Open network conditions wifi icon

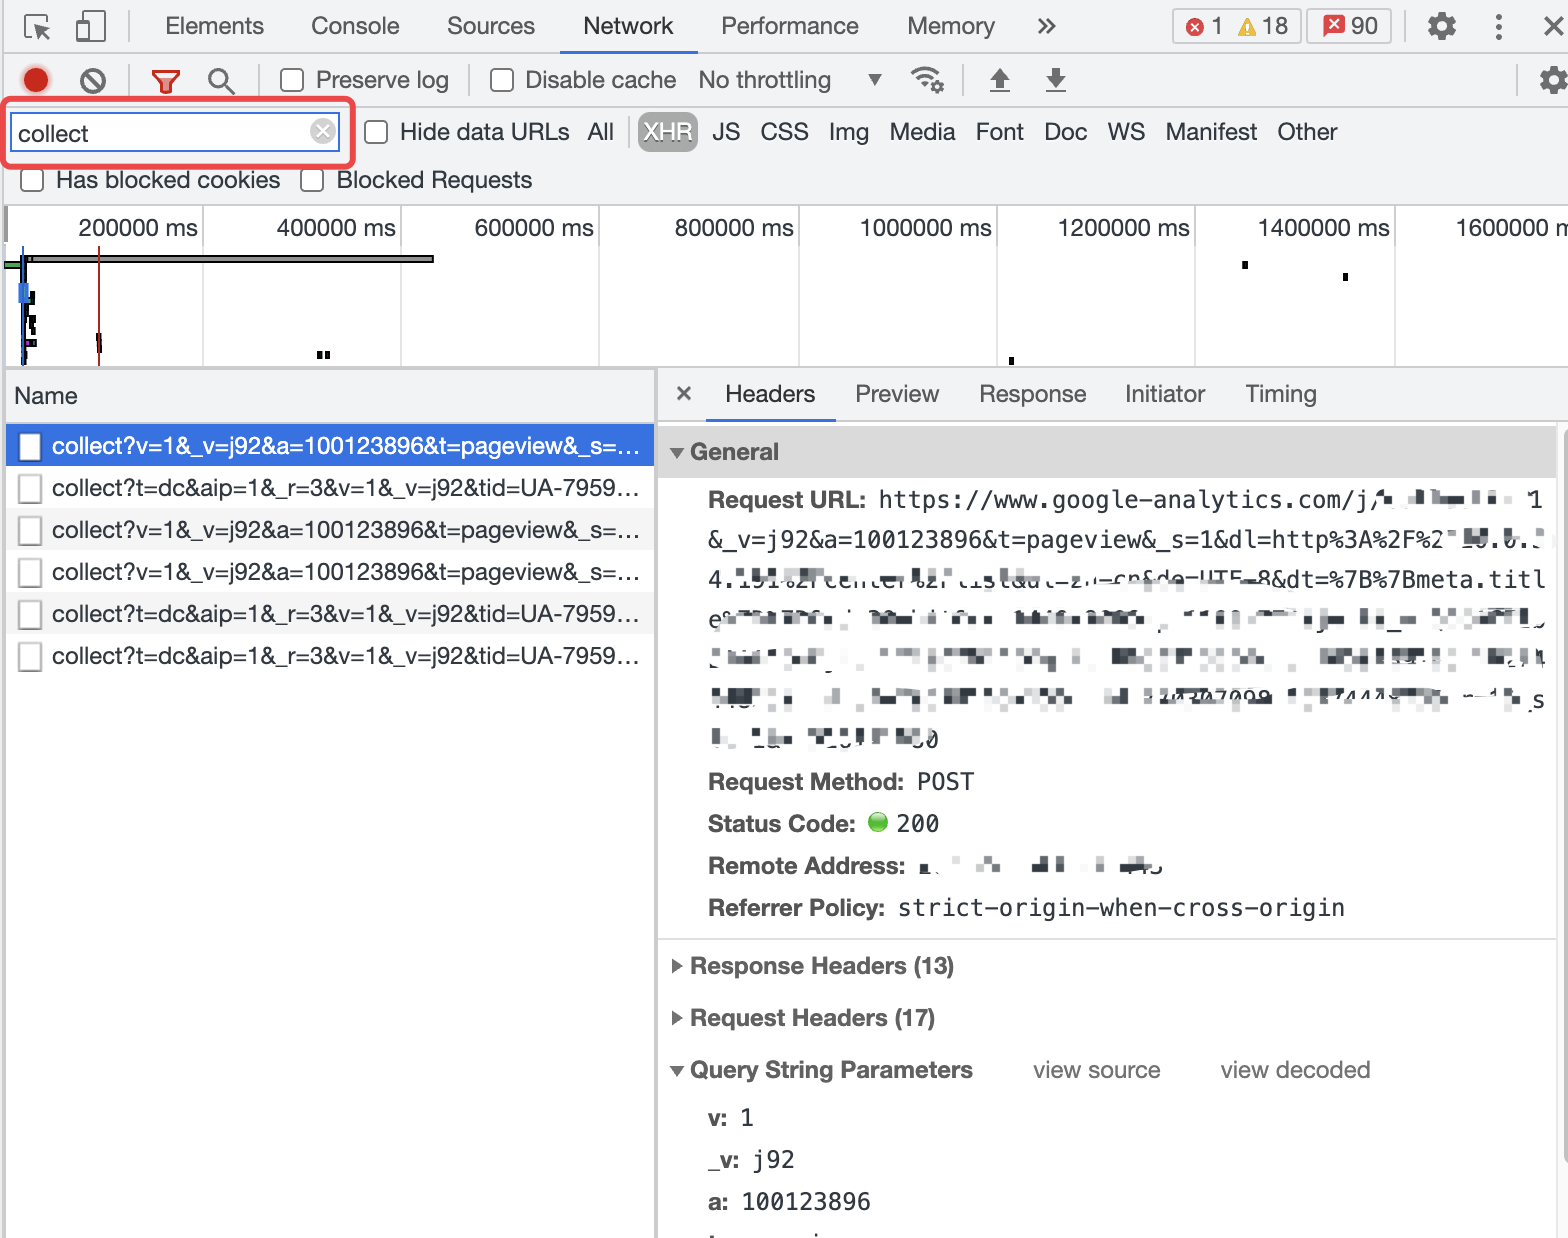927,79
